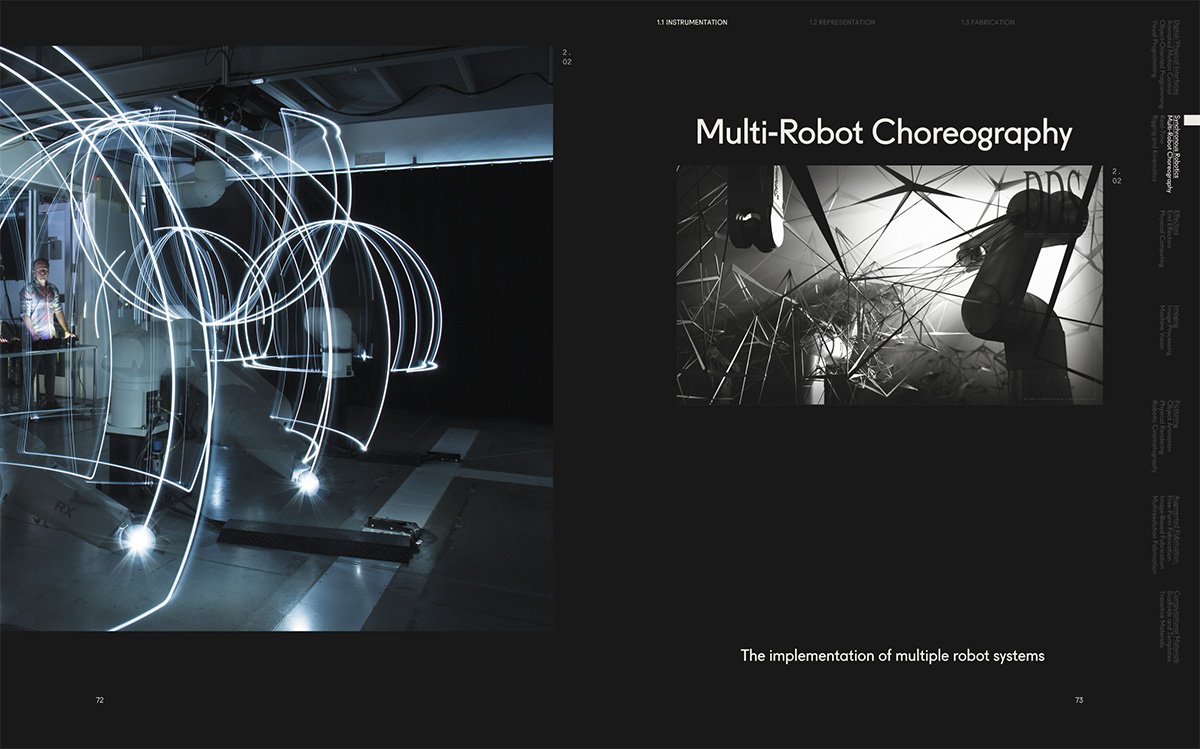Image resolution: width=1200 pixels, height=749 pixels.
Task: Select the 2.02 label beside the robot image
Action: 1116,176
